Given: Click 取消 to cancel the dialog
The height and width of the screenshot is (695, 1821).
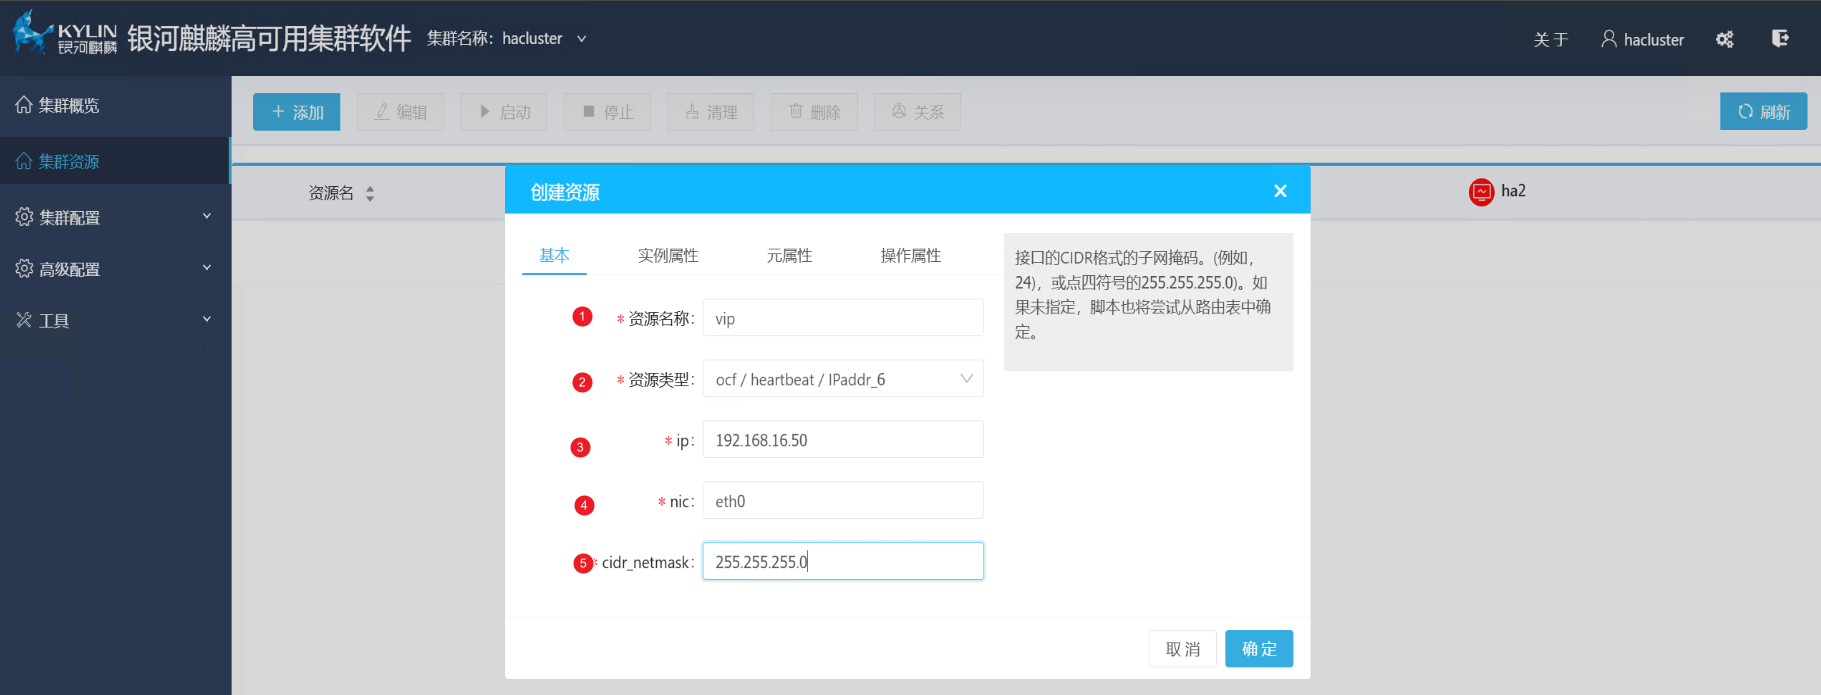Looking at the screenshot, I should (1182, 649).
